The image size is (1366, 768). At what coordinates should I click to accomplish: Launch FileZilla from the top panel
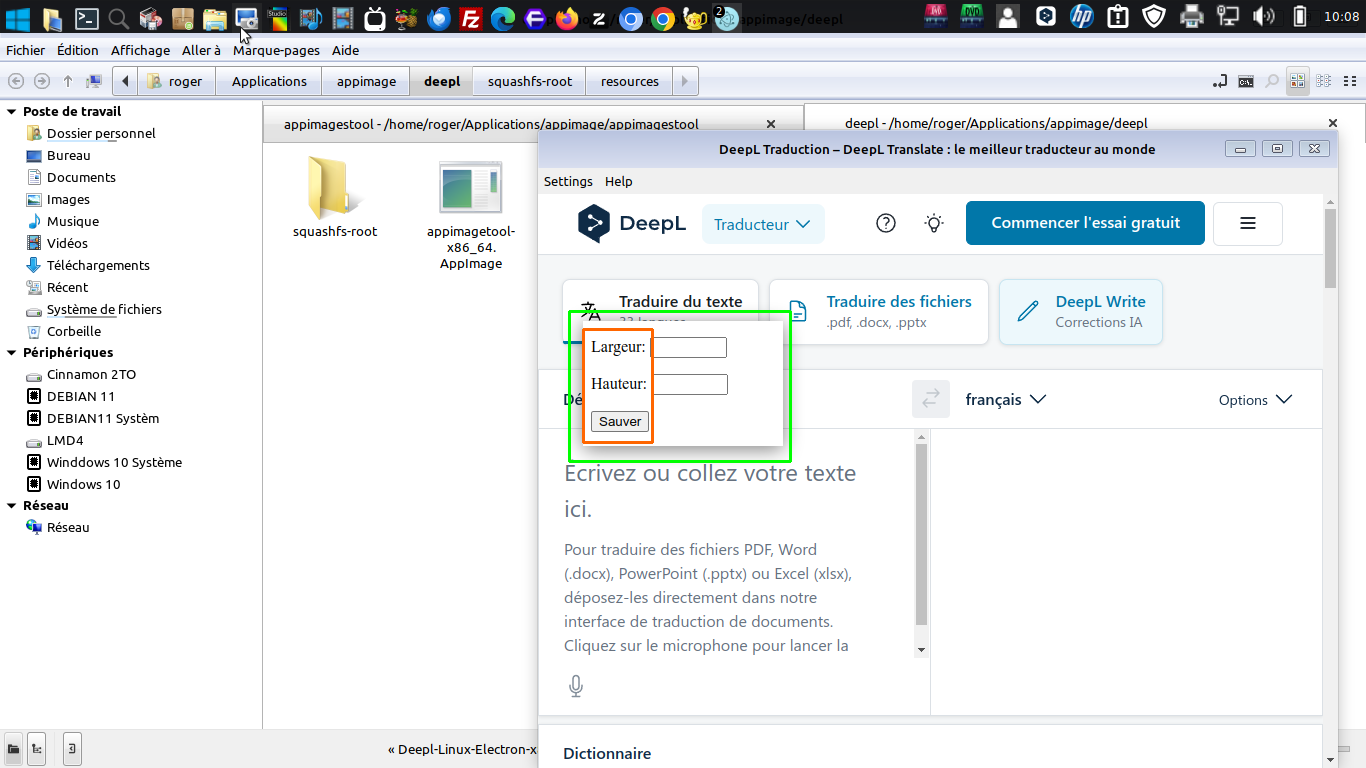click(471, 17)
